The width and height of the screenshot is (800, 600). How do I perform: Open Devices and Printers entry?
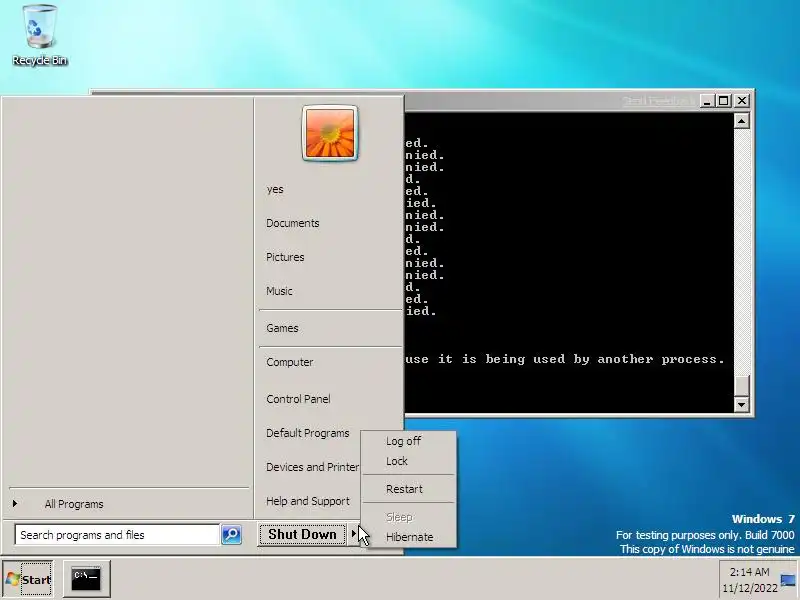(x=312, y=467)
